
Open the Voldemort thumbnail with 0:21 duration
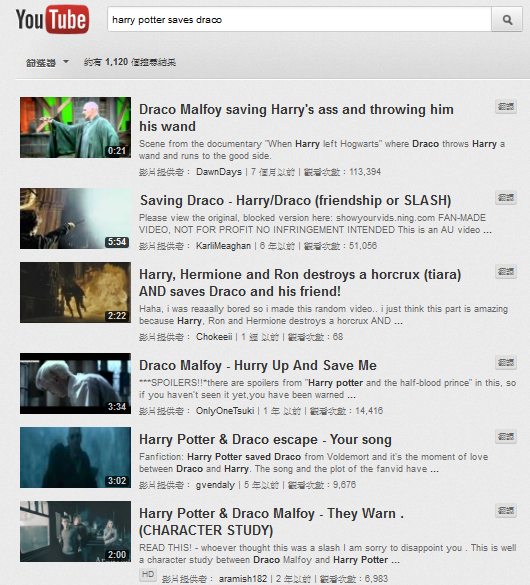(x=75, y=127)
